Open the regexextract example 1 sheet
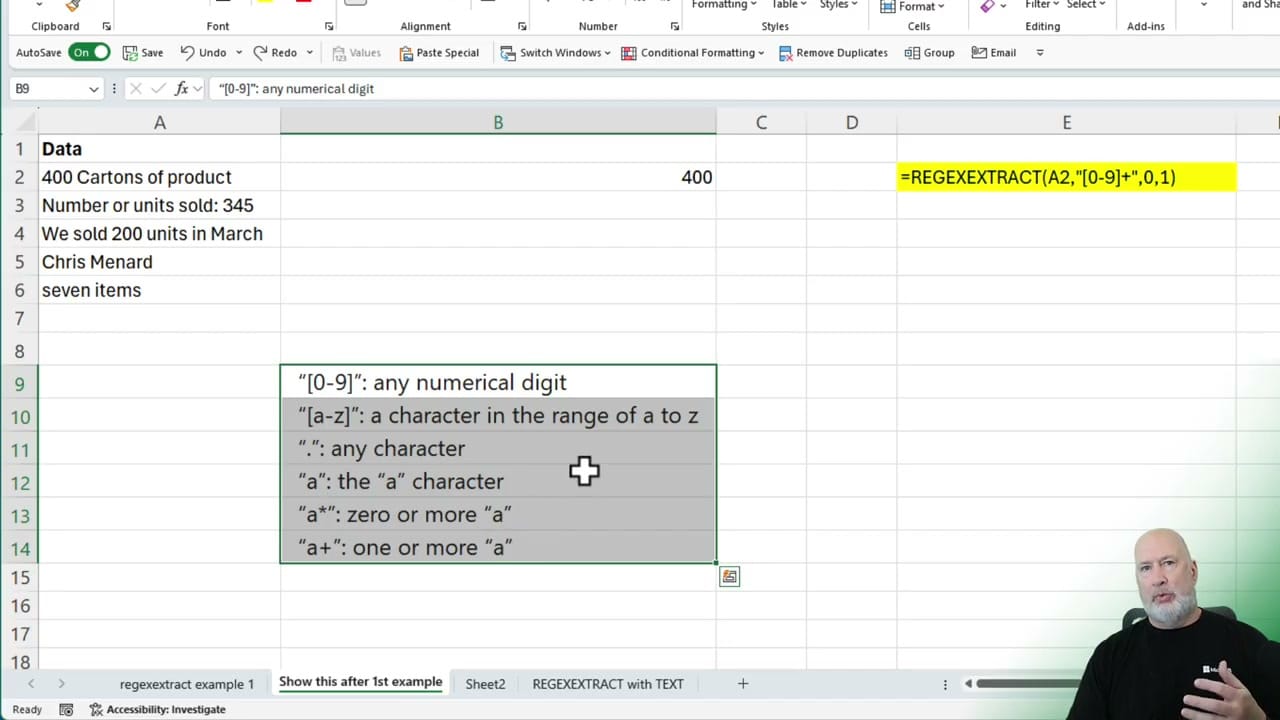Image resolution: width=1280 pixels, height=720 pixels. coord(187,684)
